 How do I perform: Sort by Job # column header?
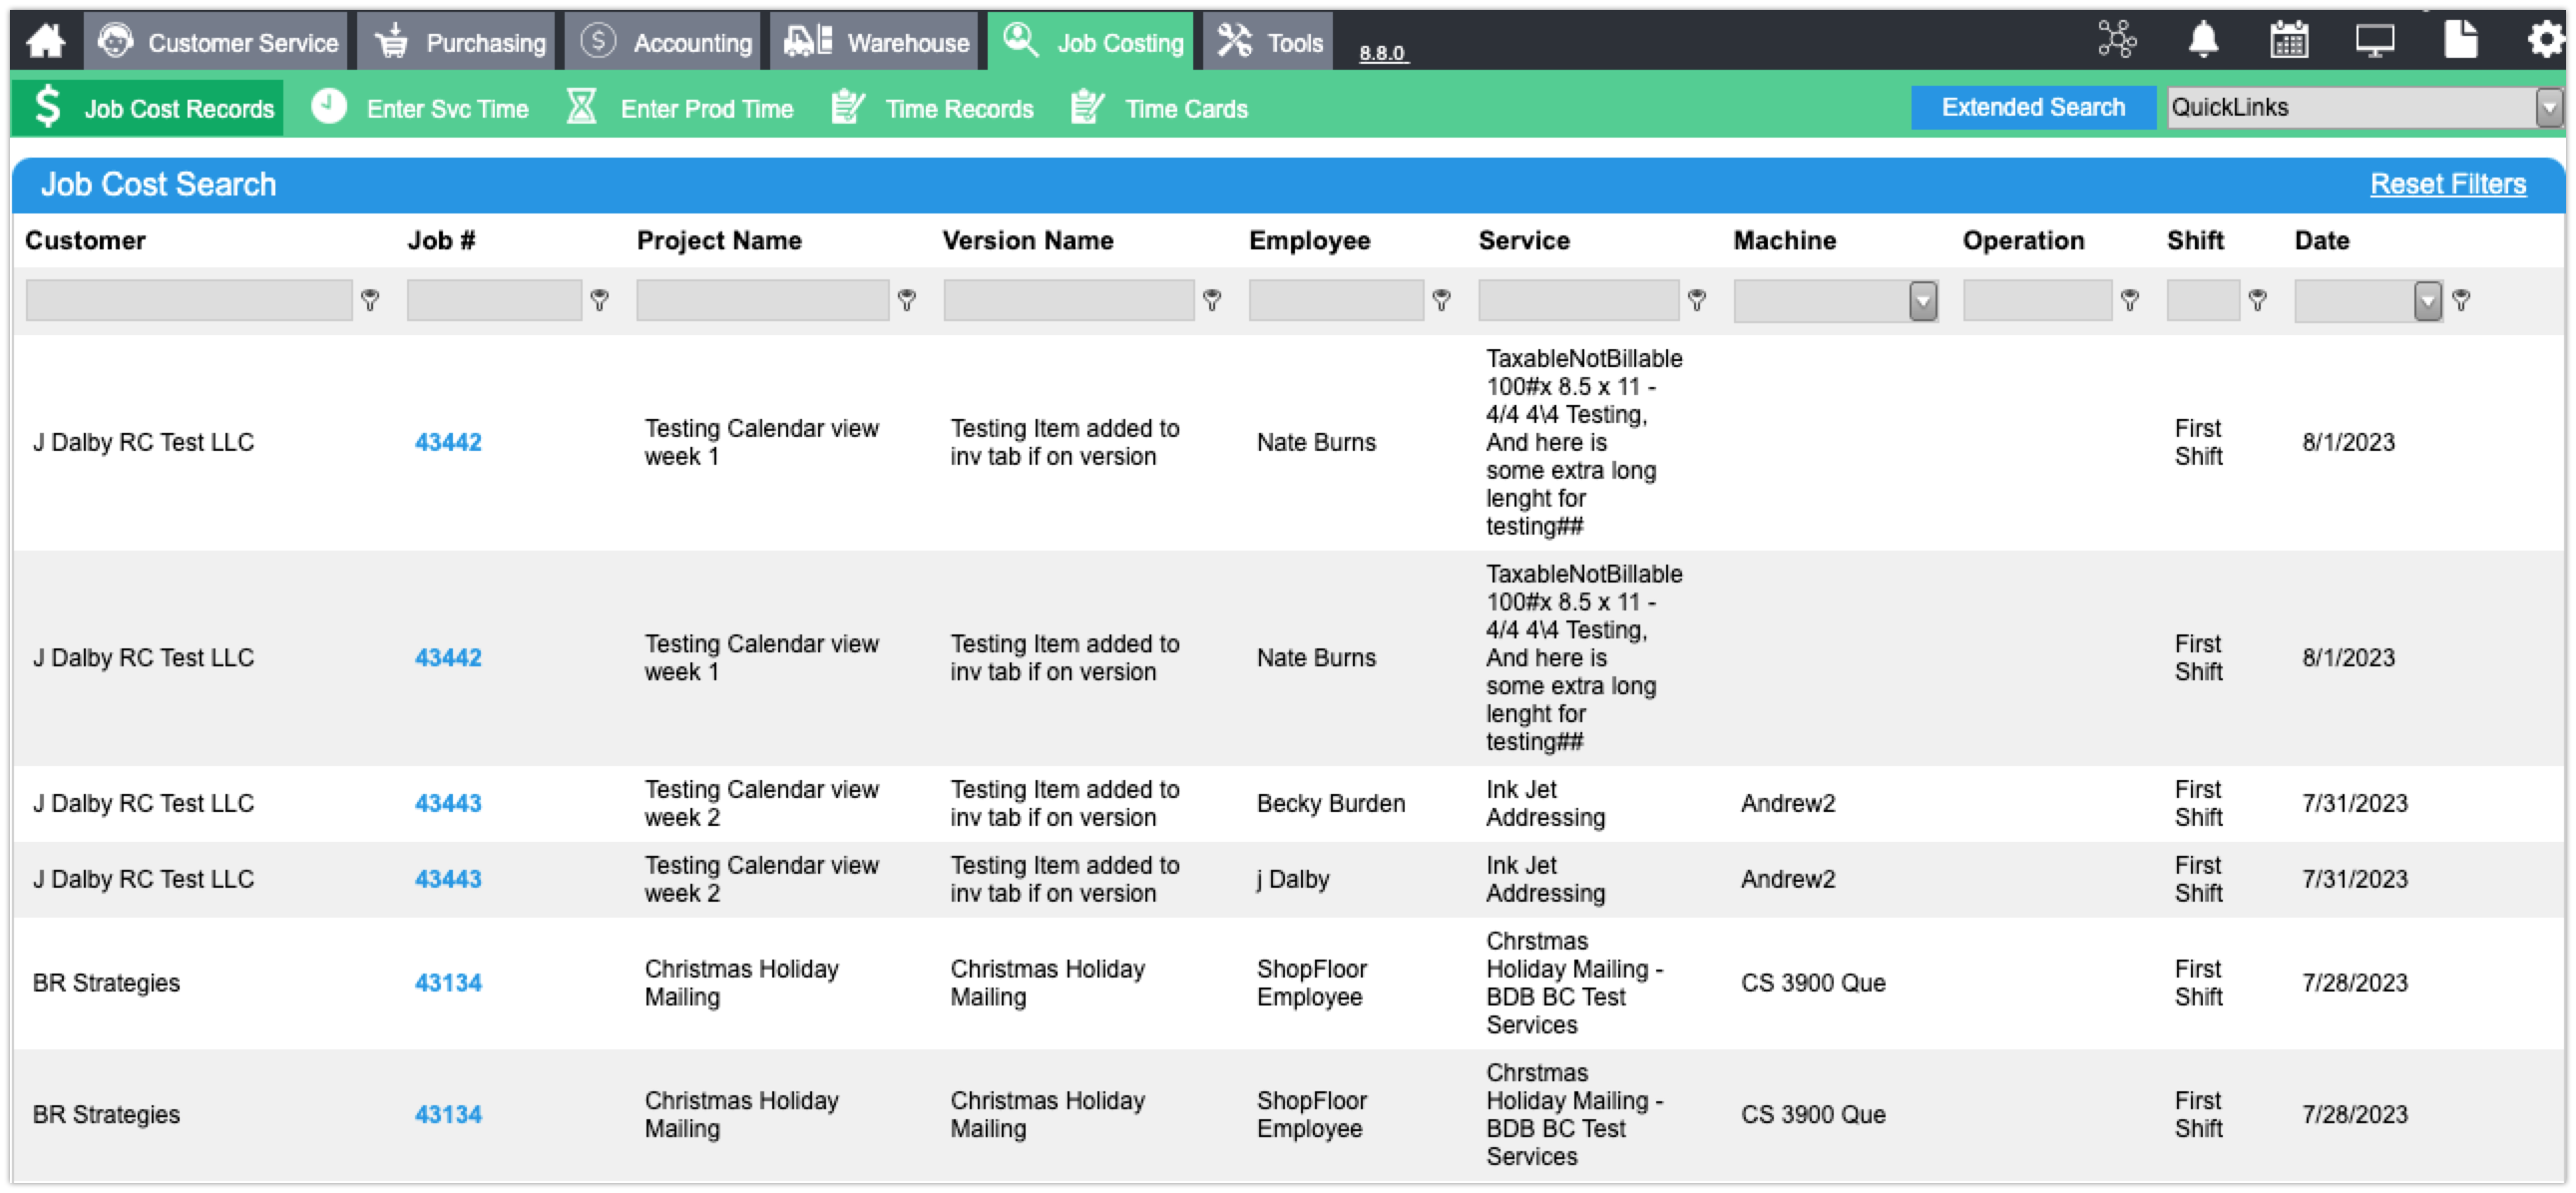441,240
